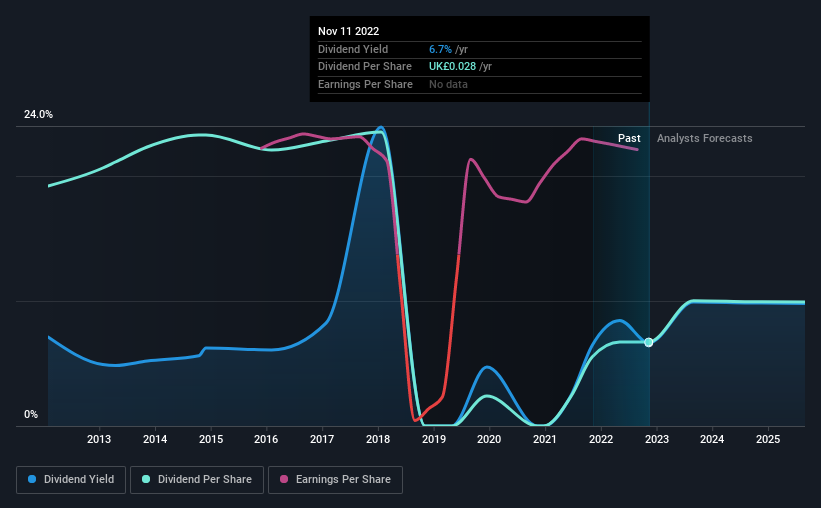Click the 2017 x-axis year label
This screenshot has height=508, width=821.
322,439
